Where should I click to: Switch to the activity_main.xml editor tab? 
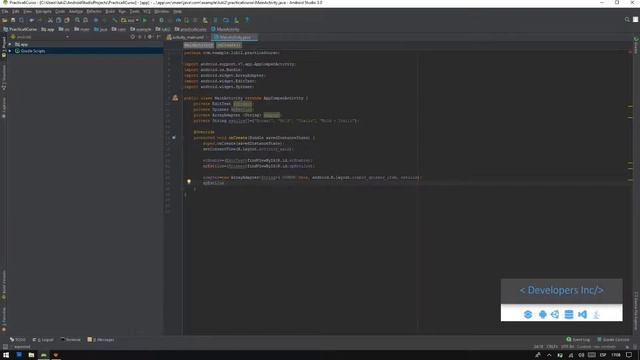(188, 37)
